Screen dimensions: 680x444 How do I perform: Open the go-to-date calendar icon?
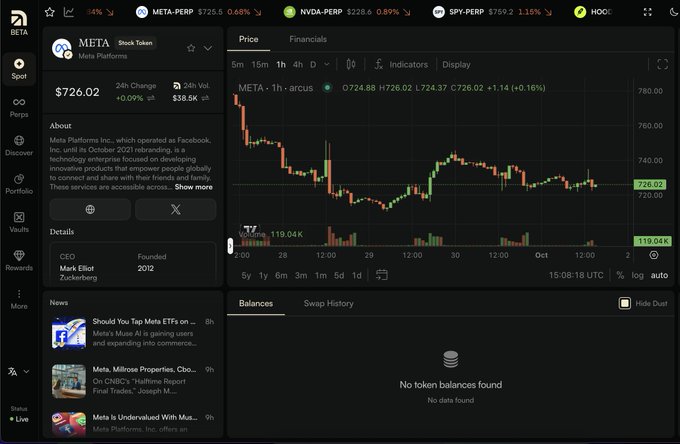click(382, 275)
